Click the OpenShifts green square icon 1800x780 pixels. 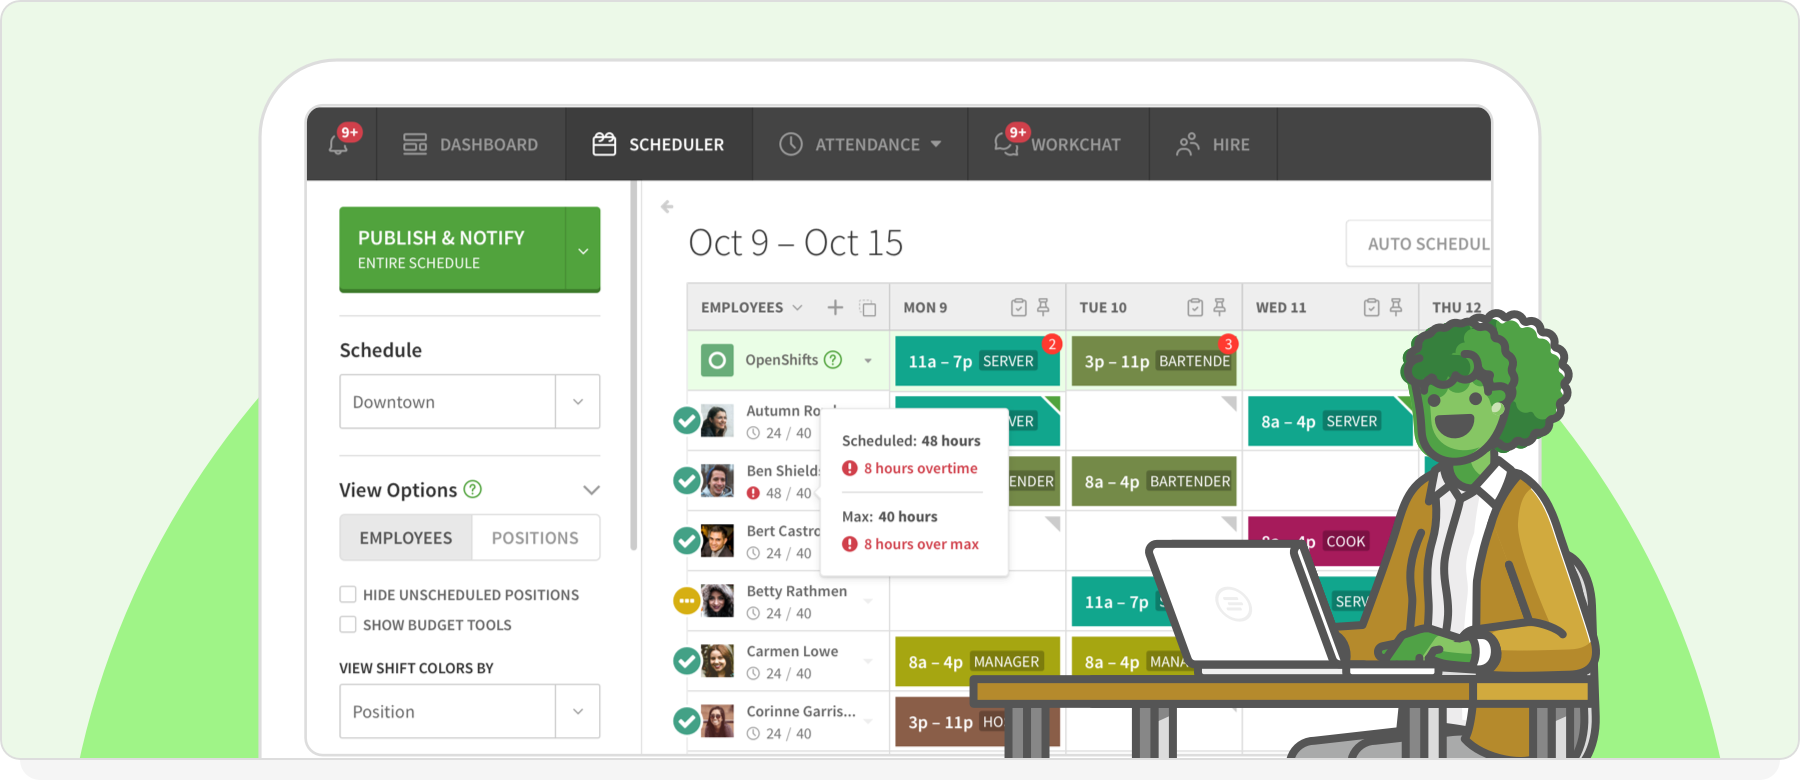point(717,360)
